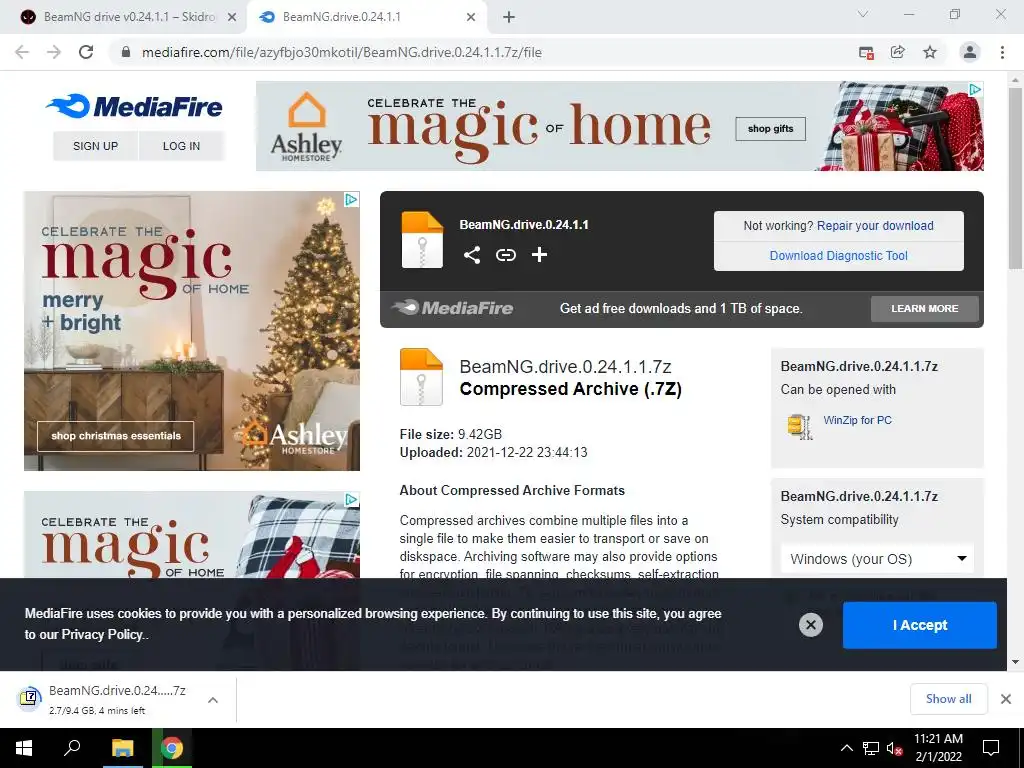
Task: Click Repair your download link
Action: tap(875, 225)
